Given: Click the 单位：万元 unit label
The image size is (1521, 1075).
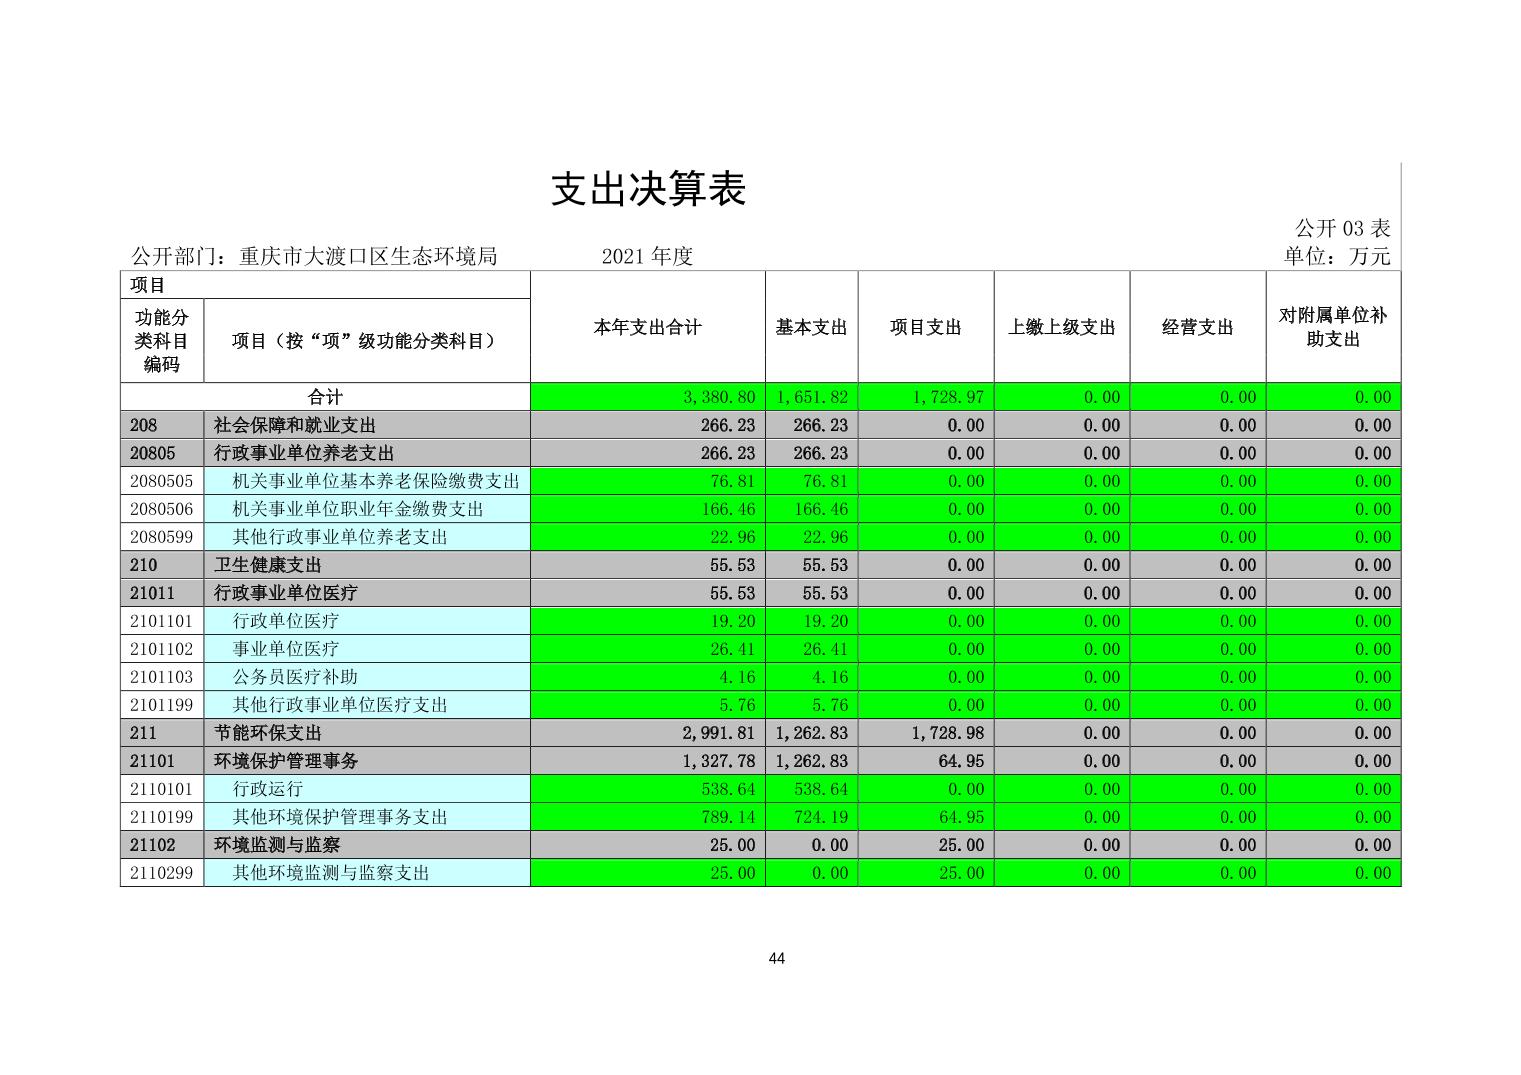Looking at the screenshot, I should pyautogui.click(x=1336, y=256).
